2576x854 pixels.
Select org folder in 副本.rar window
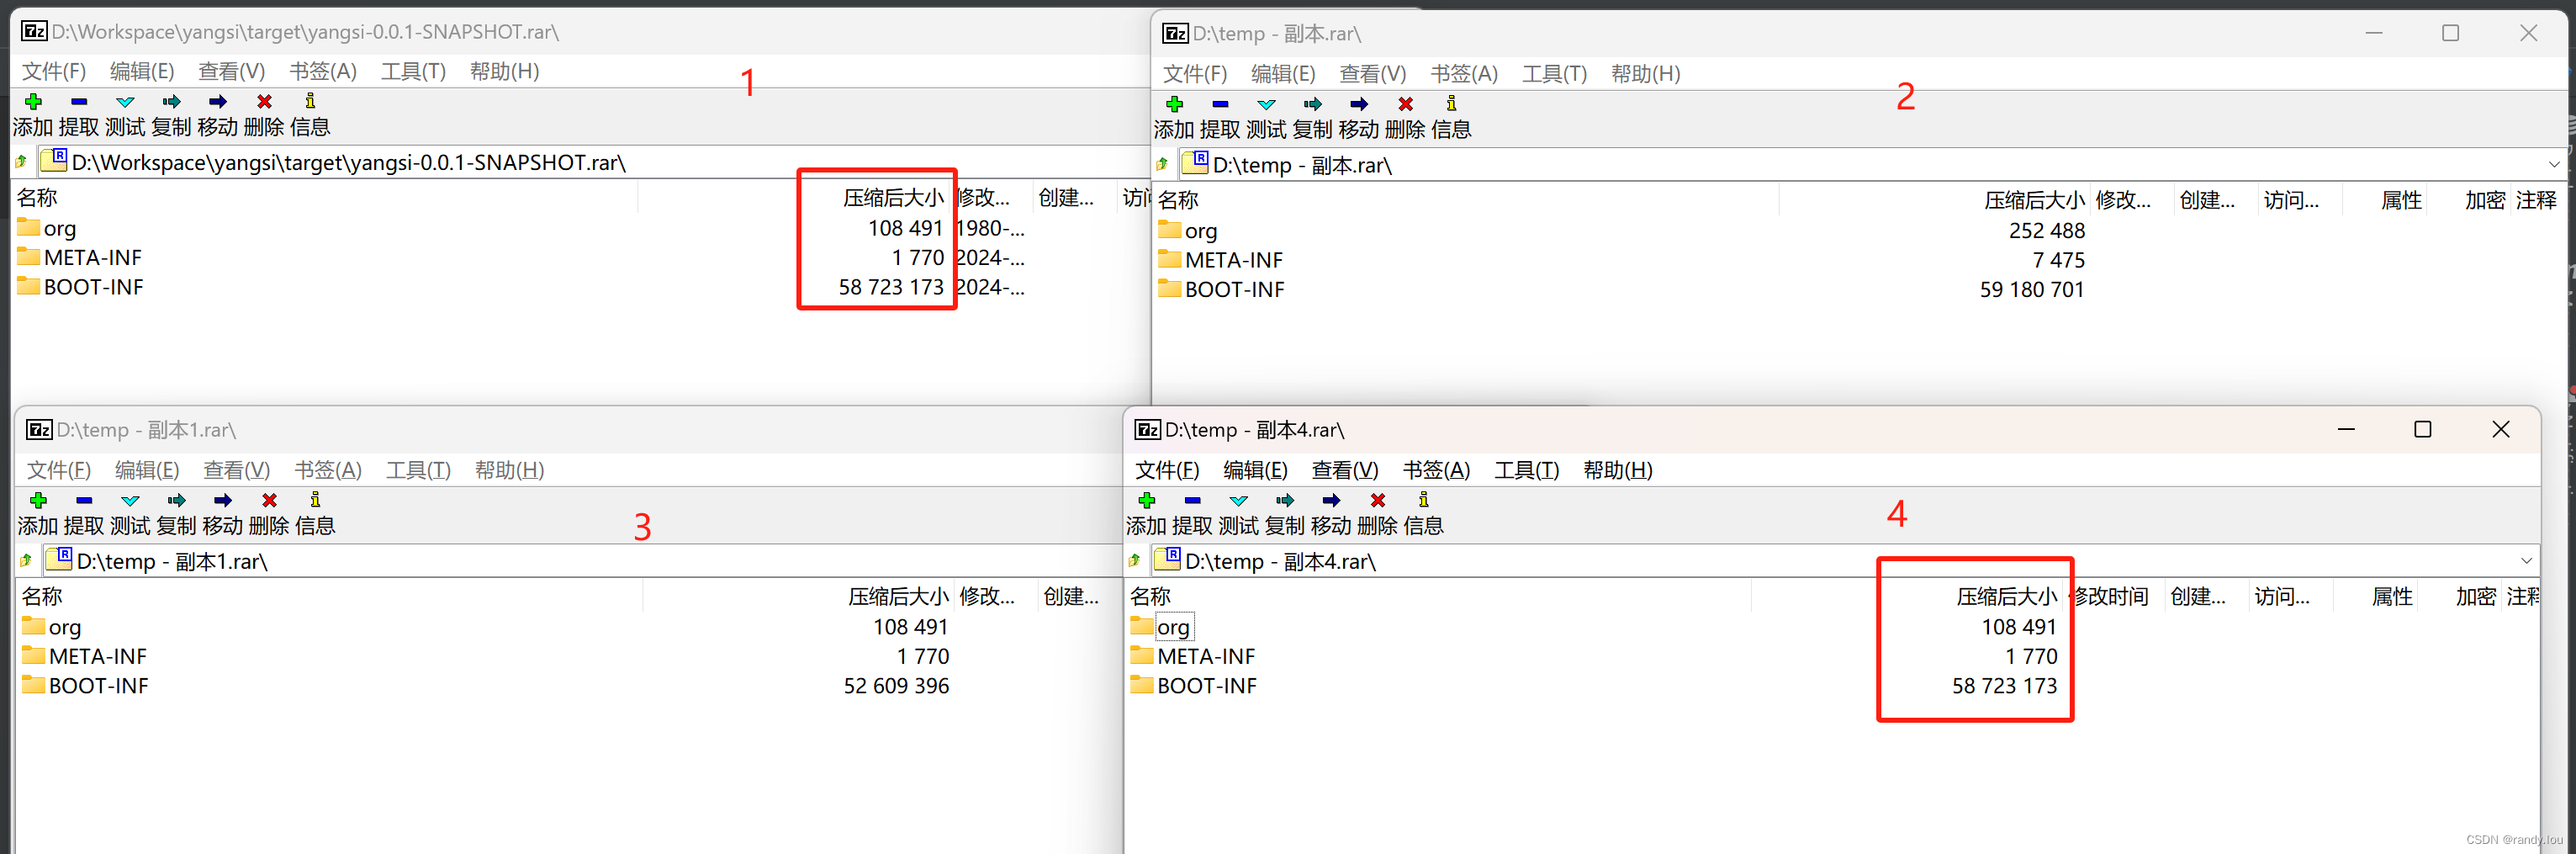1200,231
